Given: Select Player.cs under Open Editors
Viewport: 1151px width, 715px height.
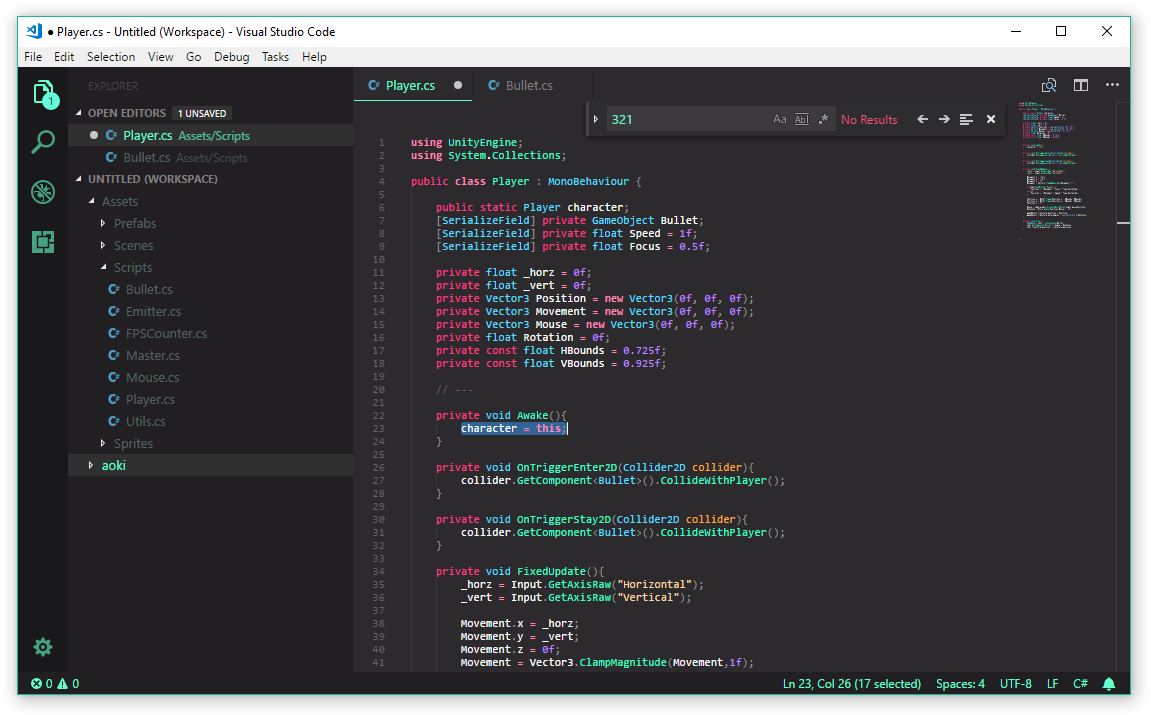Looking at the screenshot, I should coord(211,135).
